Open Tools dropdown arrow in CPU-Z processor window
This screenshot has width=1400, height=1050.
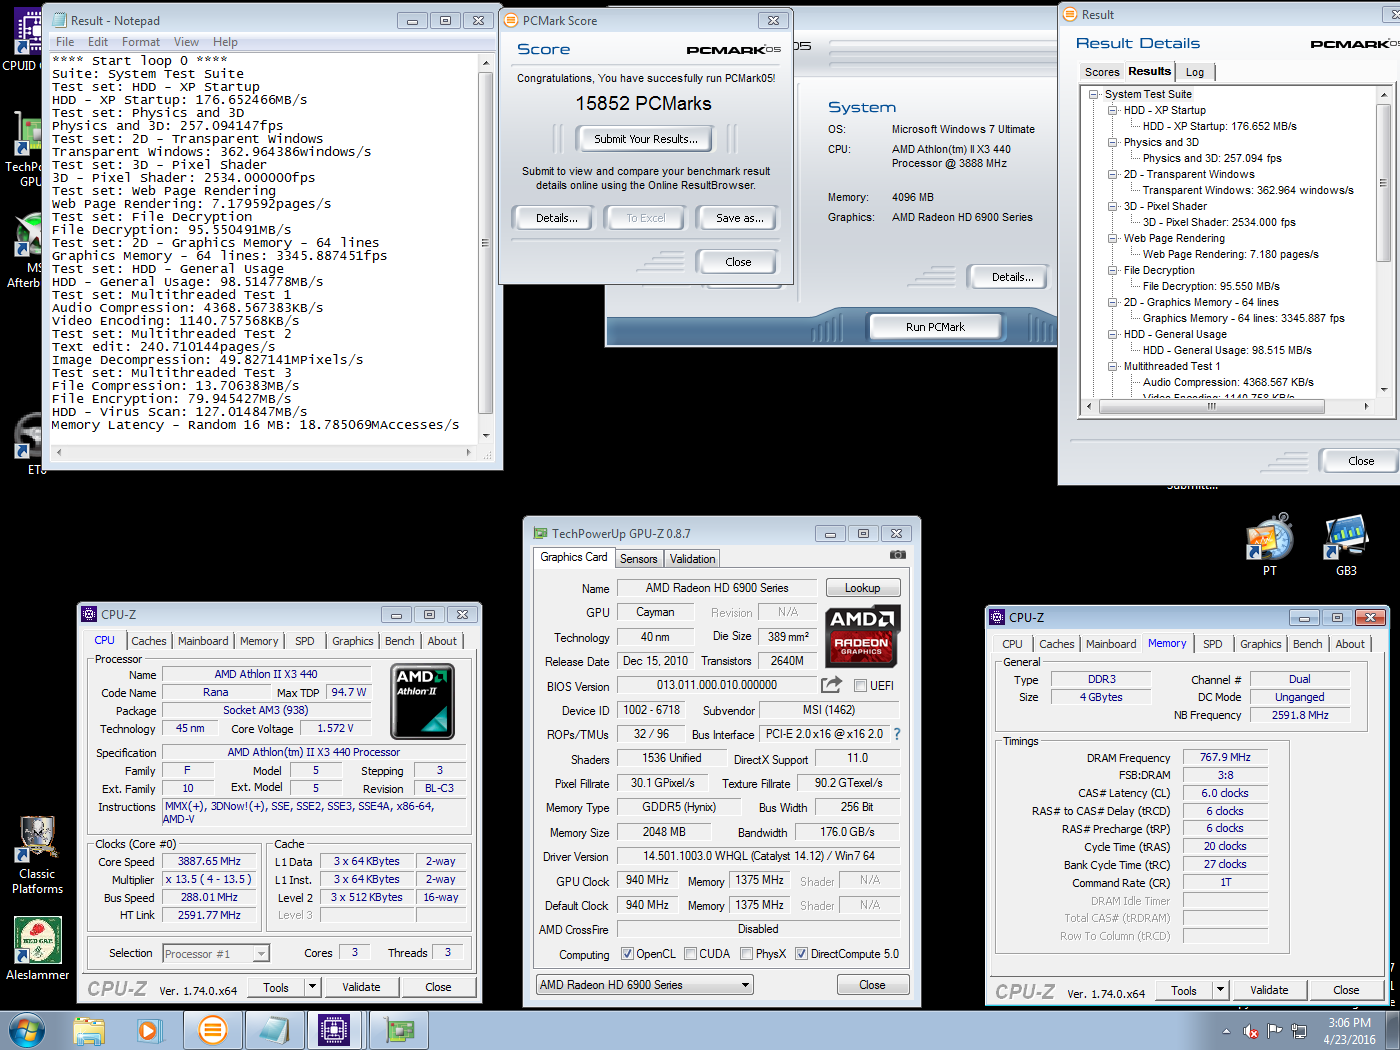tap(312, 987)
